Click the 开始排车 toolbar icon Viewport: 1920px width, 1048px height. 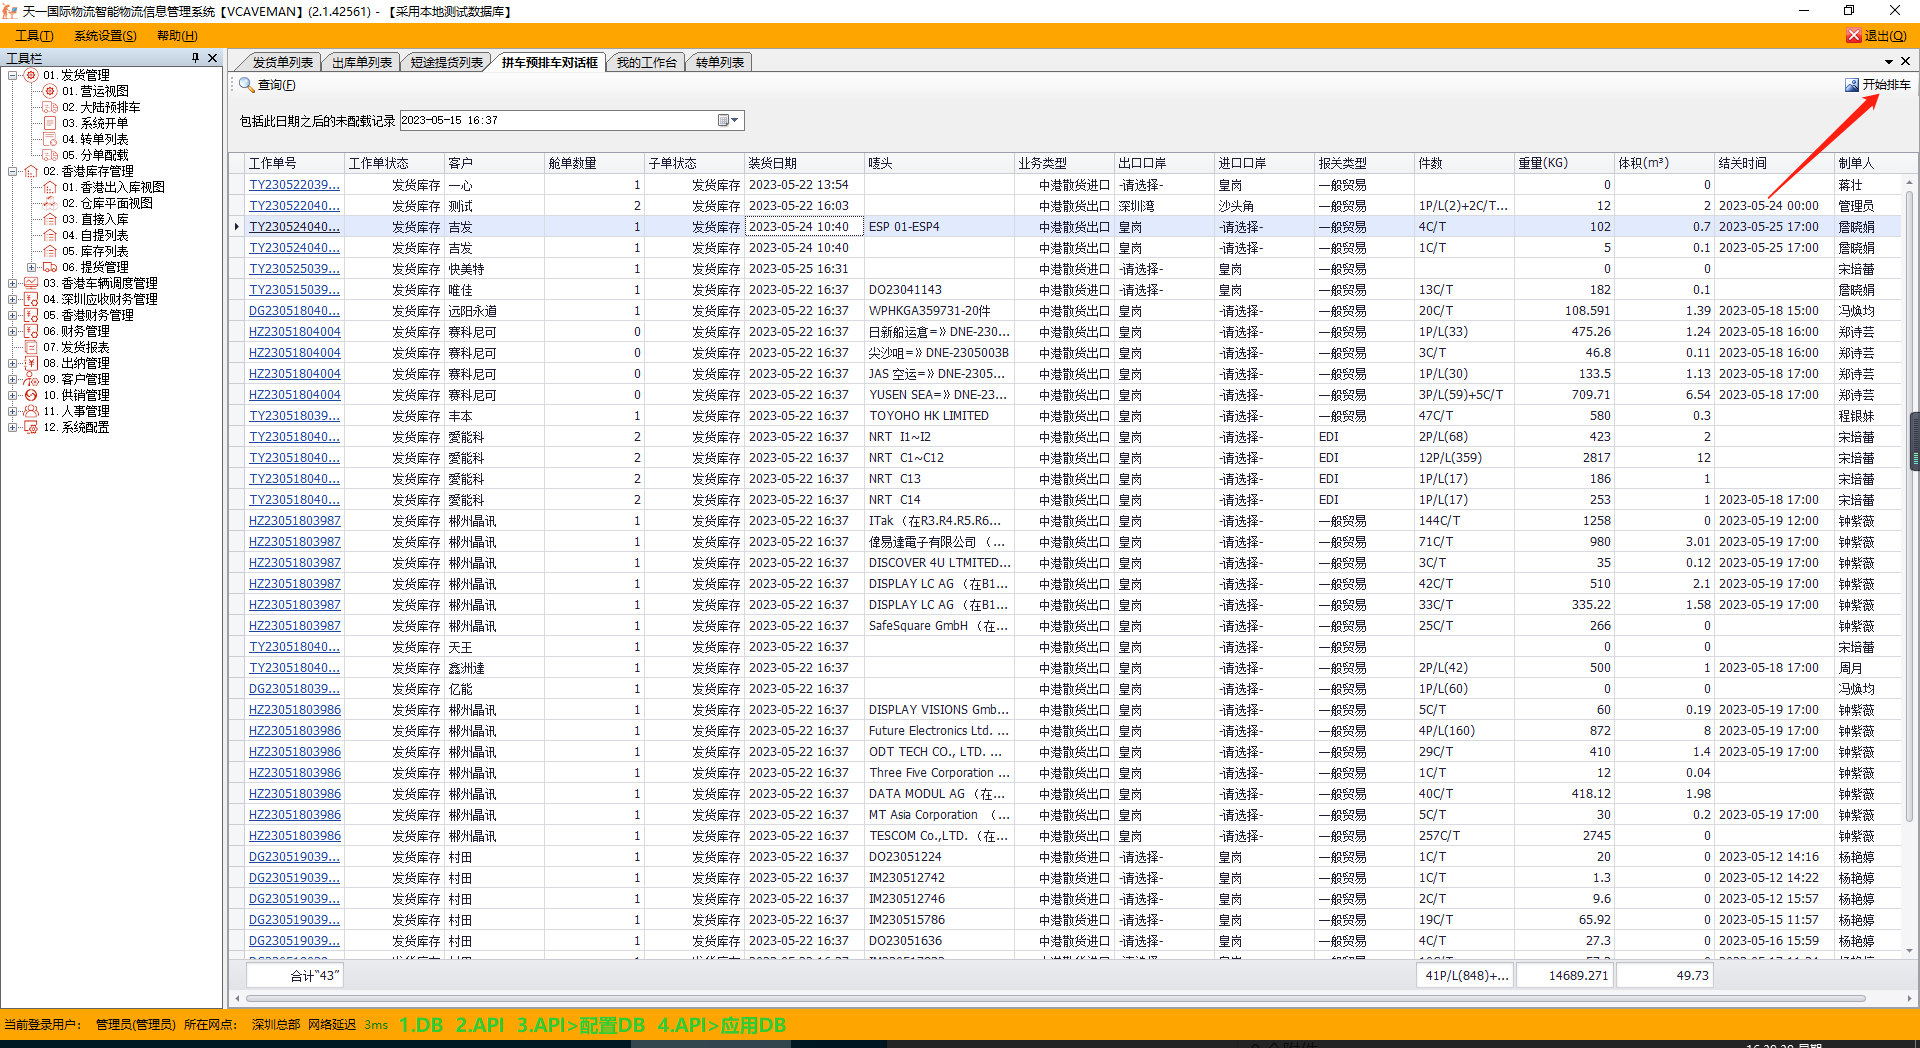tap(1851, 85)
